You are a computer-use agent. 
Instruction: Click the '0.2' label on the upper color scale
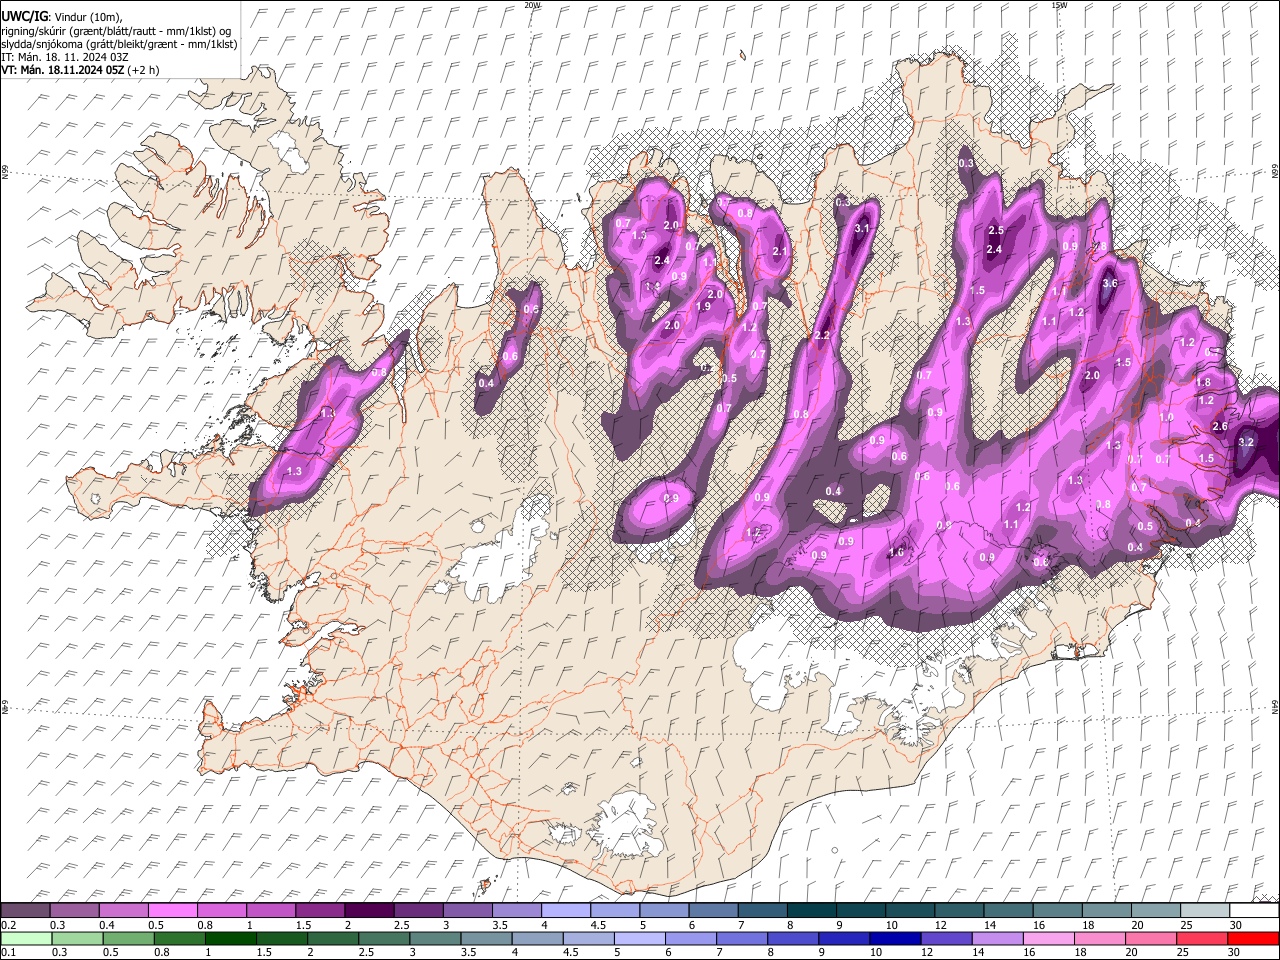pos(8,925)
